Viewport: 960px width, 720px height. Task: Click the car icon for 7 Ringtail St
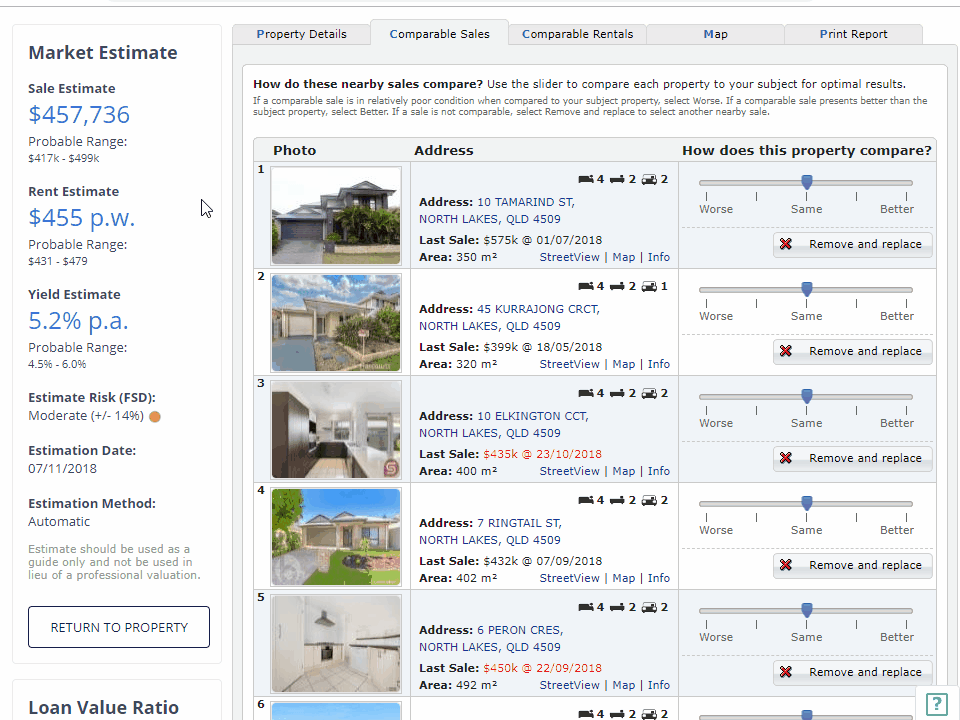(x=648, y=499)
